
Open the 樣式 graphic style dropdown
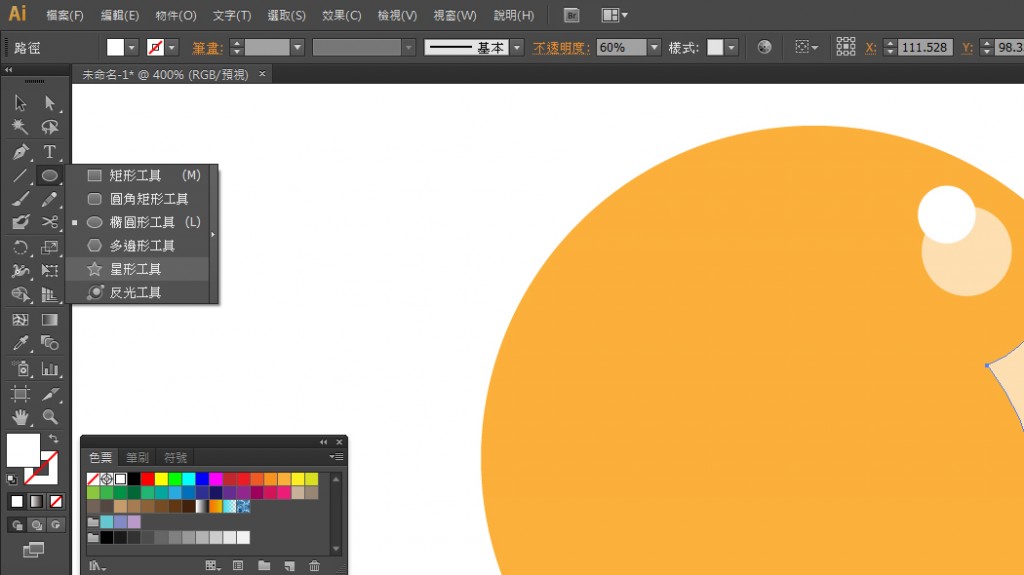pos(731,48)
